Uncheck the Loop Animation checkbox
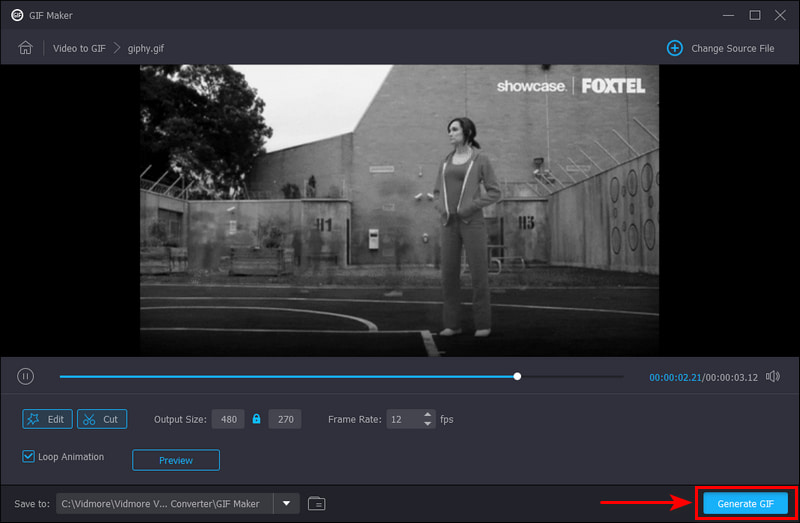800x523 pixels. coord(29,457)
